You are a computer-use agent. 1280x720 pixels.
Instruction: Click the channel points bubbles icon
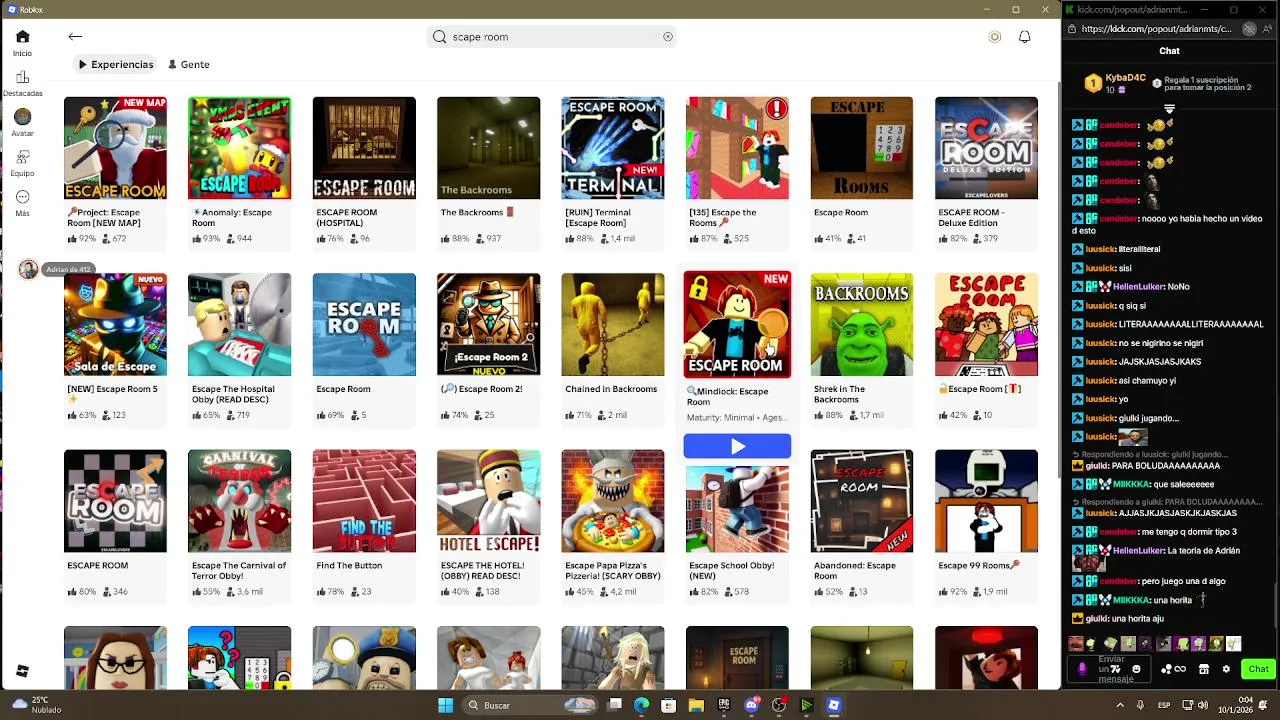[1164, 669]
